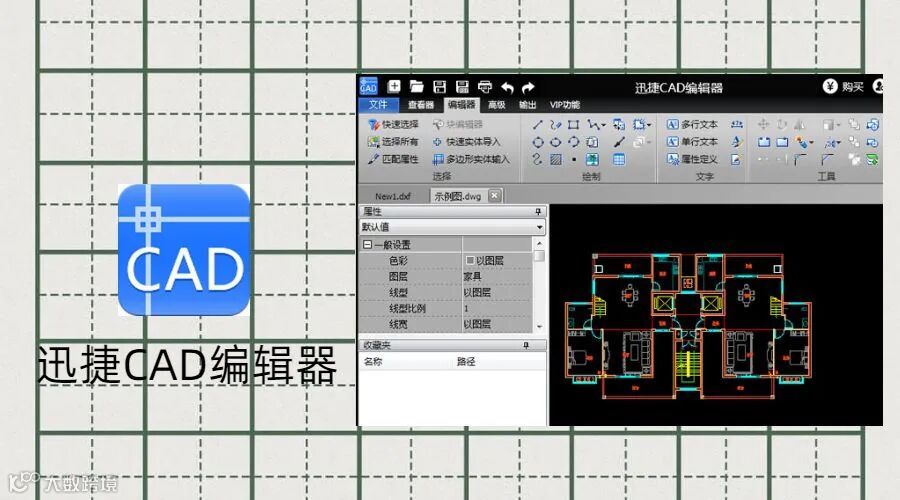Click the floor plan drawing in canvas

(689, 325)
